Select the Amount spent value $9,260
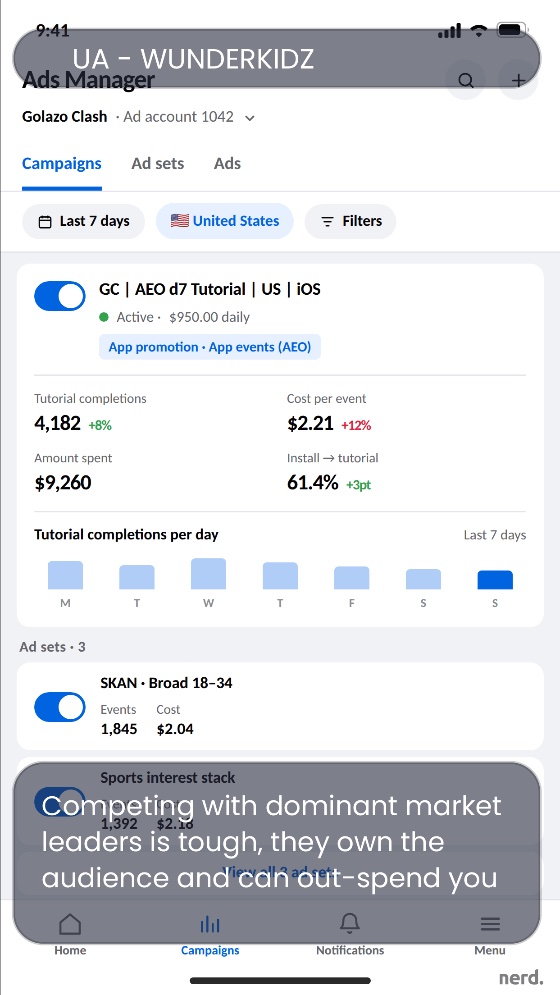Screen dimensions: 560x995 (x=63, y=483)
